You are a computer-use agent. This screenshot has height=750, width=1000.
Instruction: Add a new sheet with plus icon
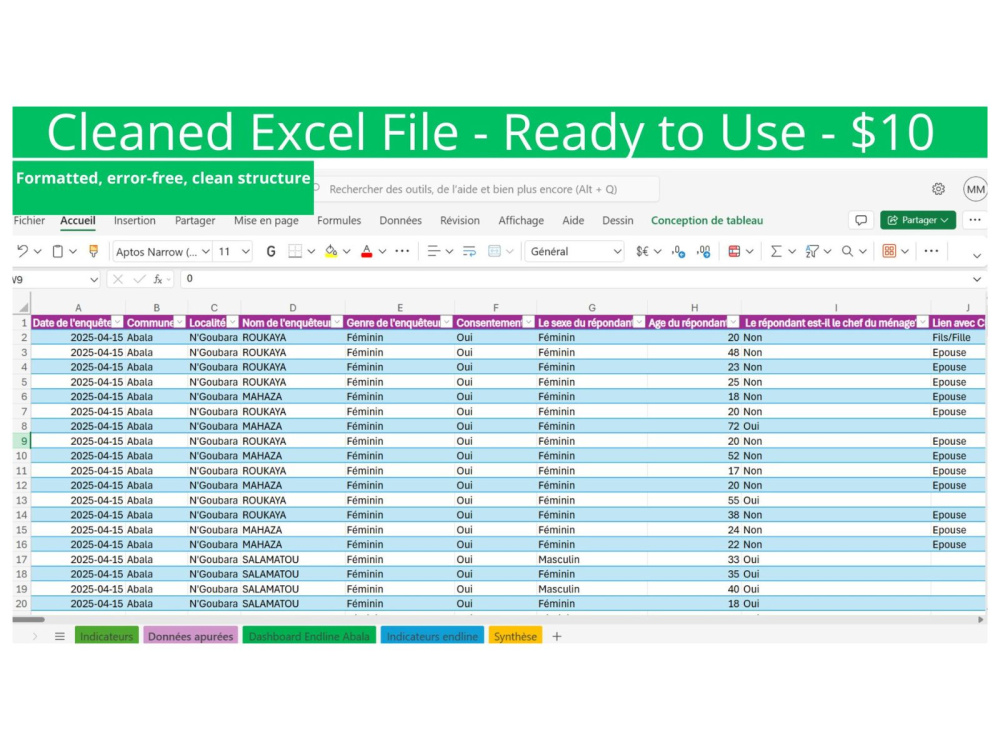[557, 636]
